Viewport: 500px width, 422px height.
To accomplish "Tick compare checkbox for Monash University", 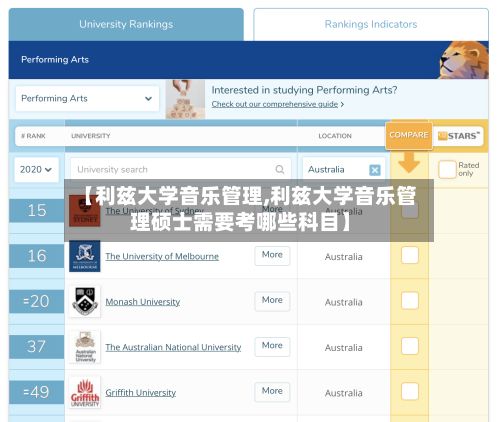I will tap(410, 301).
